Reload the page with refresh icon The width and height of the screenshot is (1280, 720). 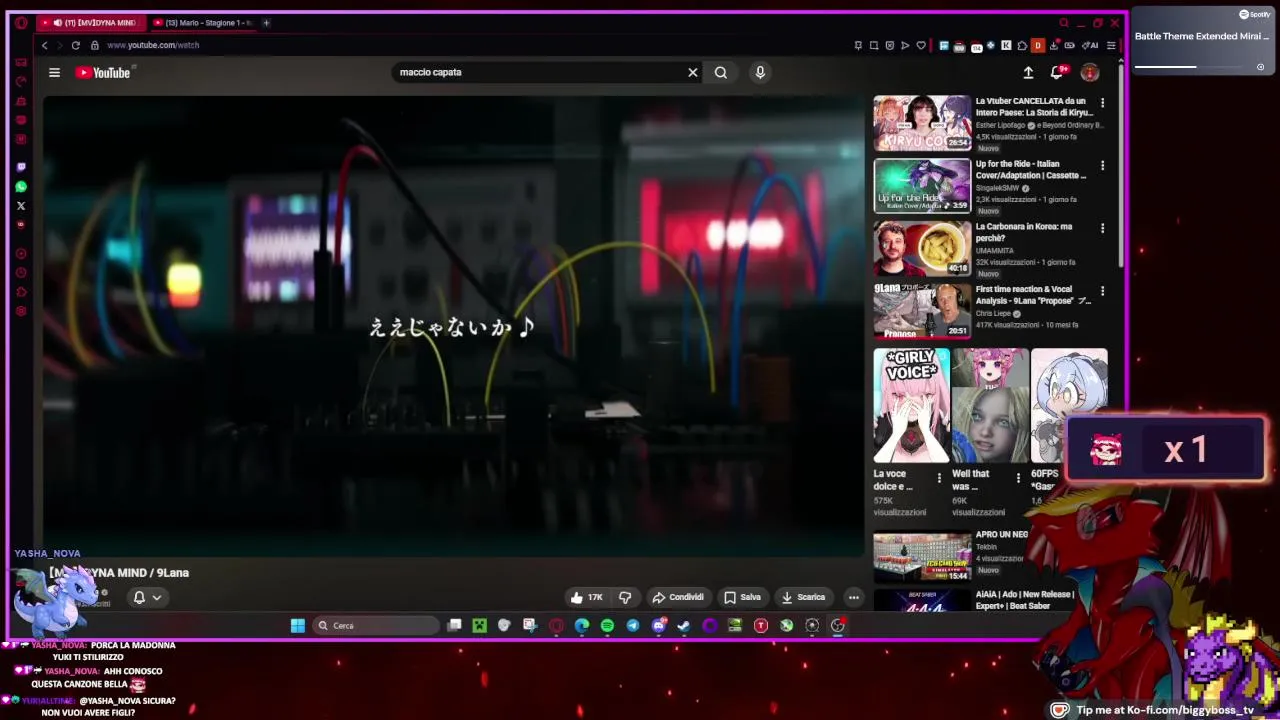[x=75, y=45]
